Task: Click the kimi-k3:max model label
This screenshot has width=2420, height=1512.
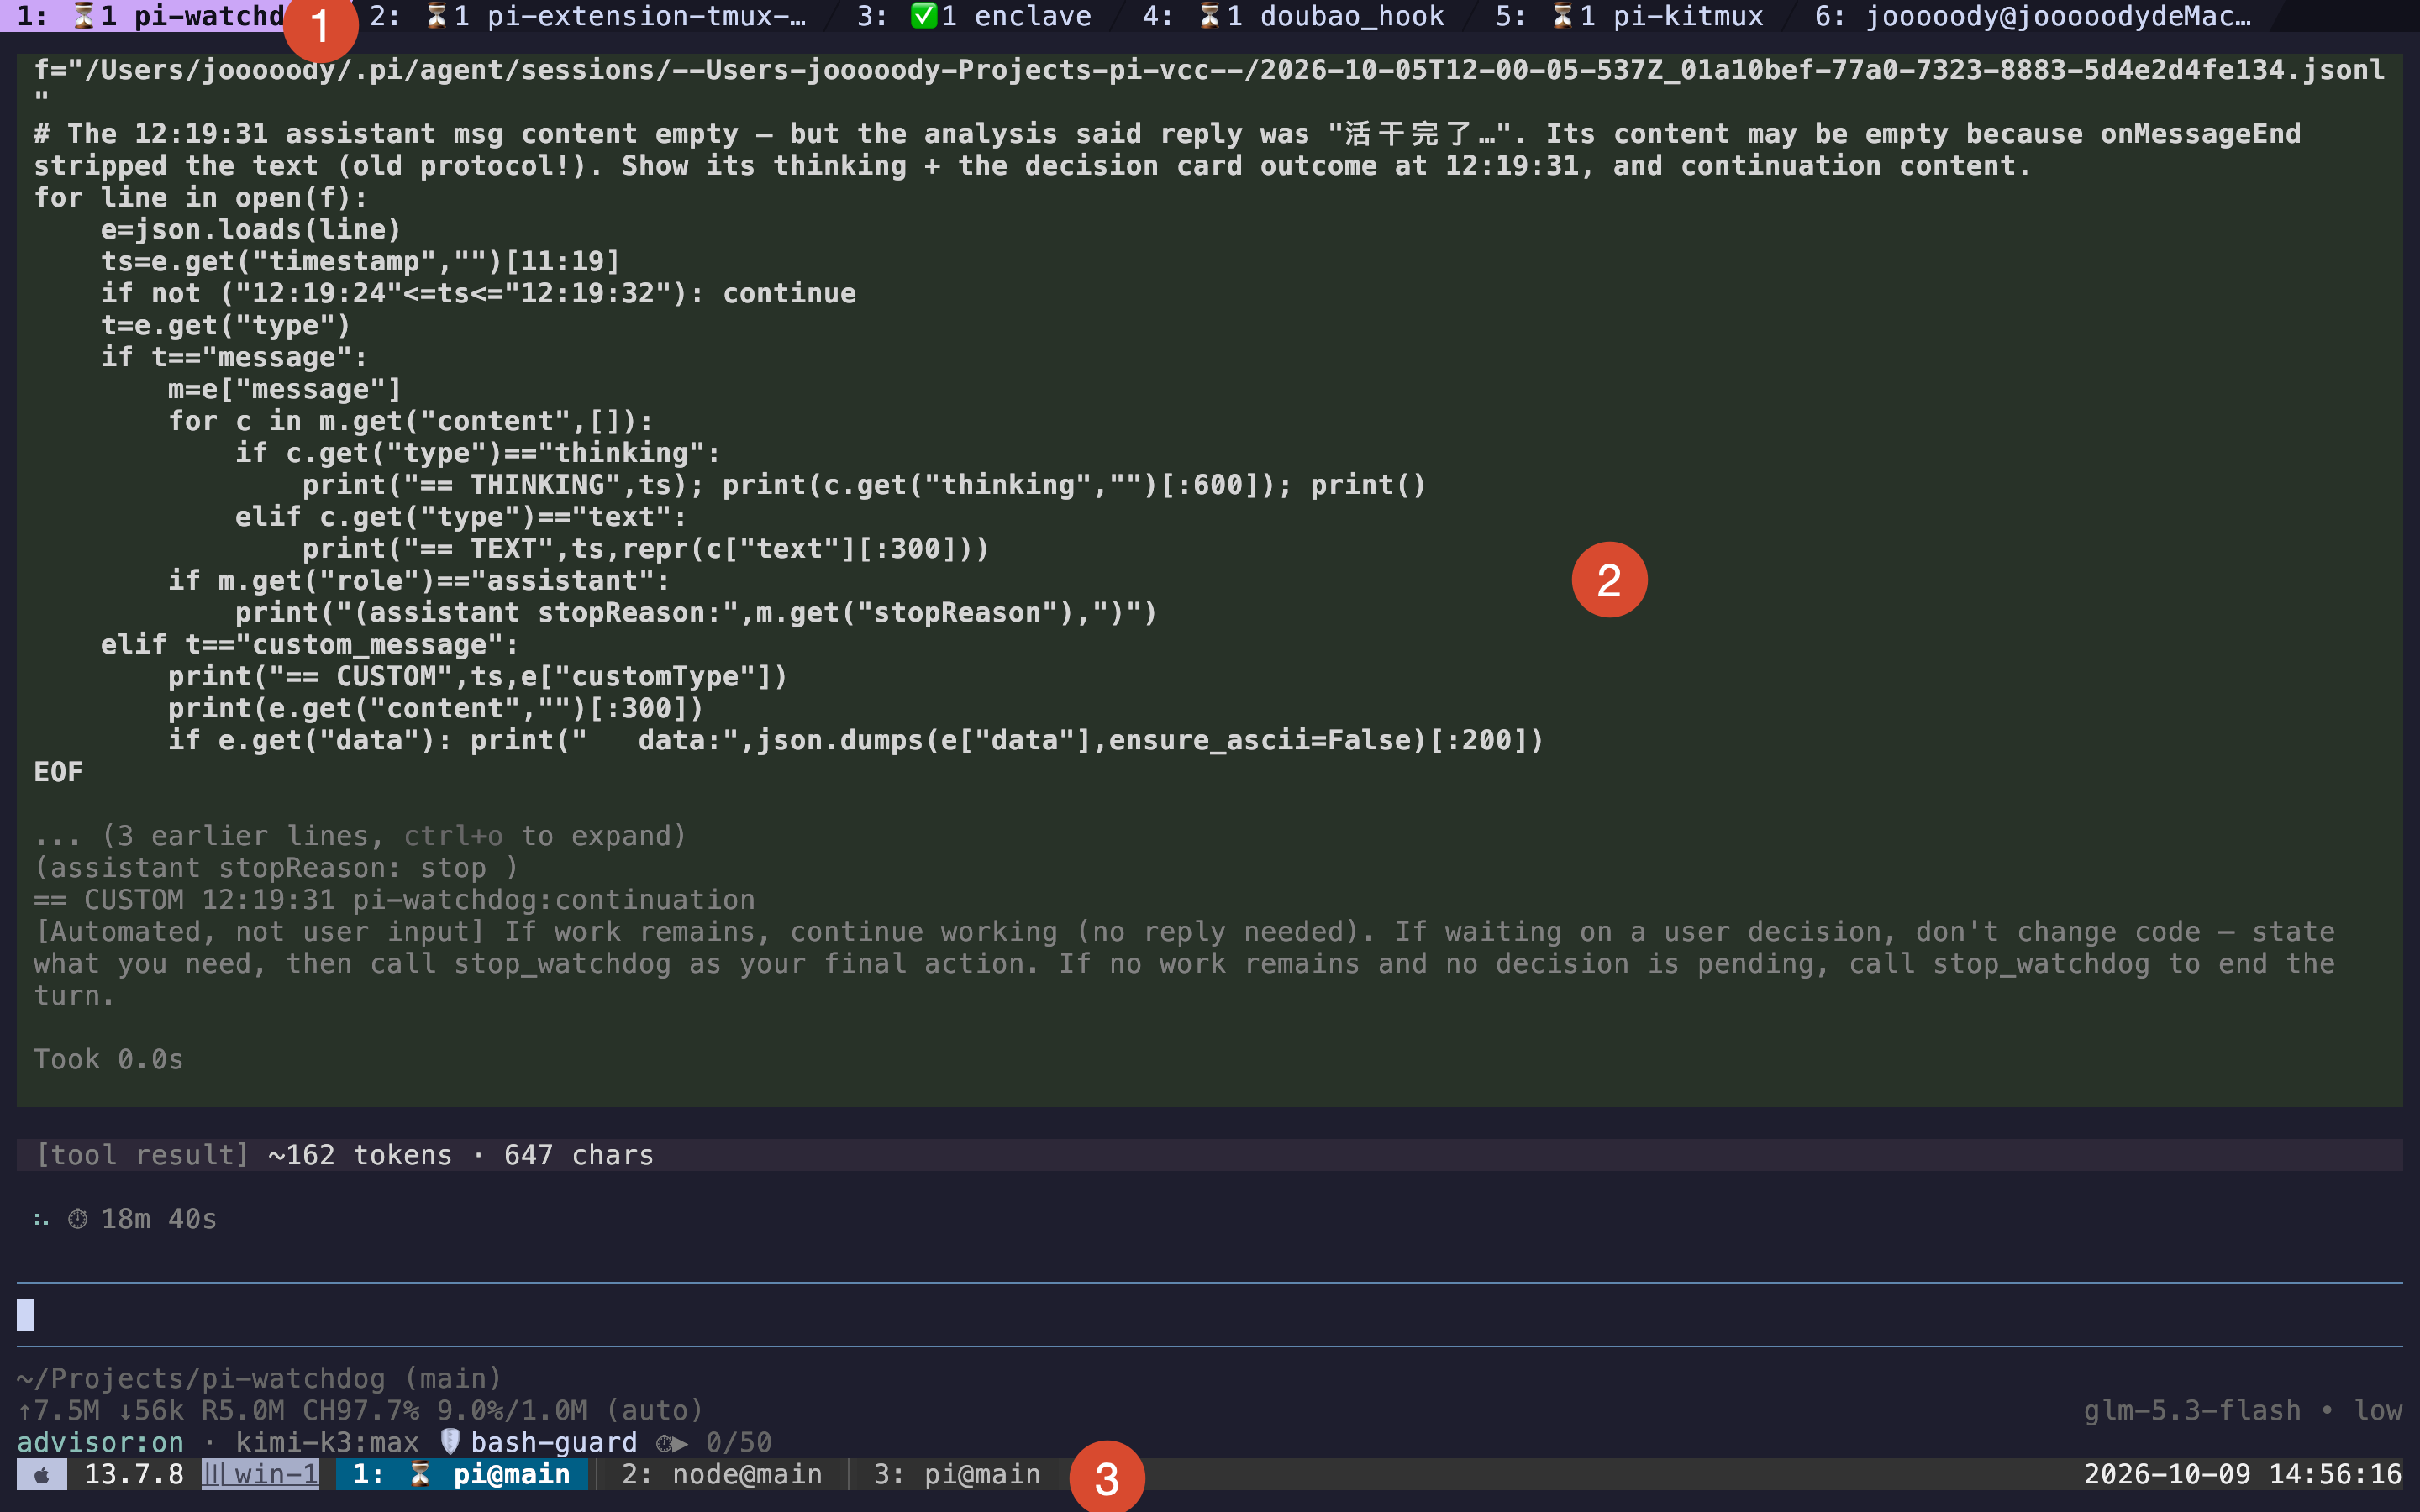Action: tap(327, 1442)
